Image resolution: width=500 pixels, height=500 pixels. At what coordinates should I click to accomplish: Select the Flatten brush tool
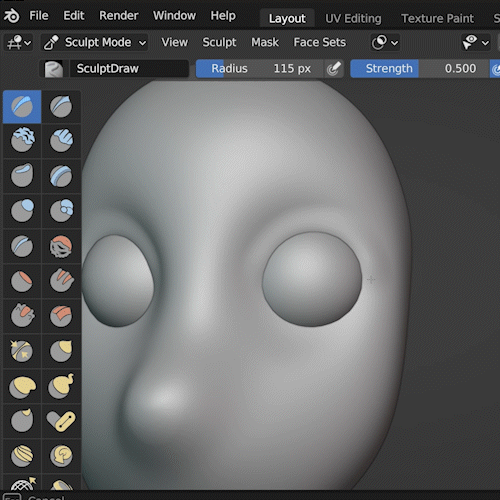[22, 281]
